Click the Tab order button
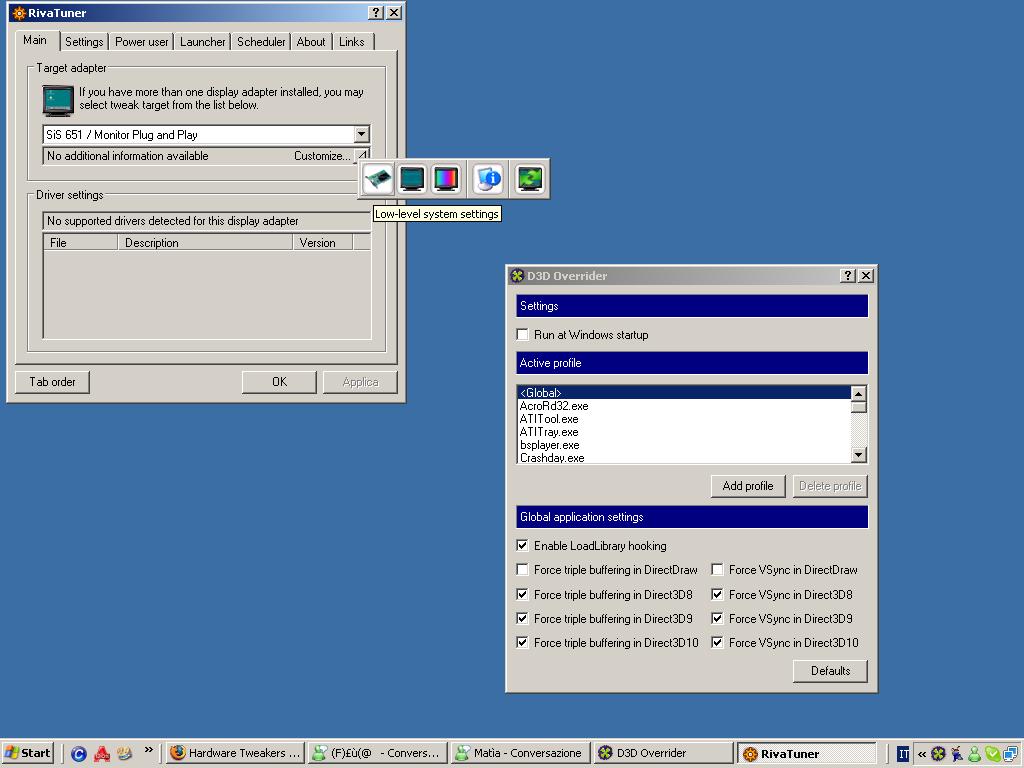1024x768 pixels. coord(52,382)
